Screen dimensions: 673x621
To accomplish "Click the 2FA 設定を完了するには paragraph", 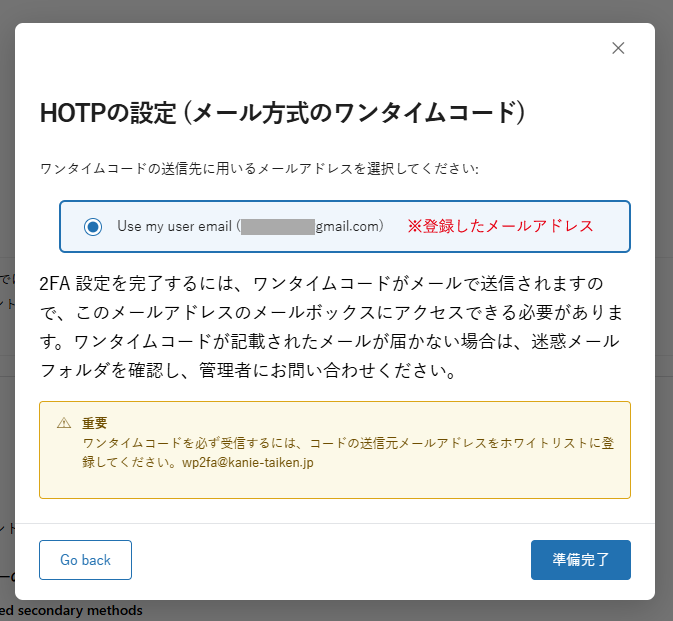I will point(331,327).
